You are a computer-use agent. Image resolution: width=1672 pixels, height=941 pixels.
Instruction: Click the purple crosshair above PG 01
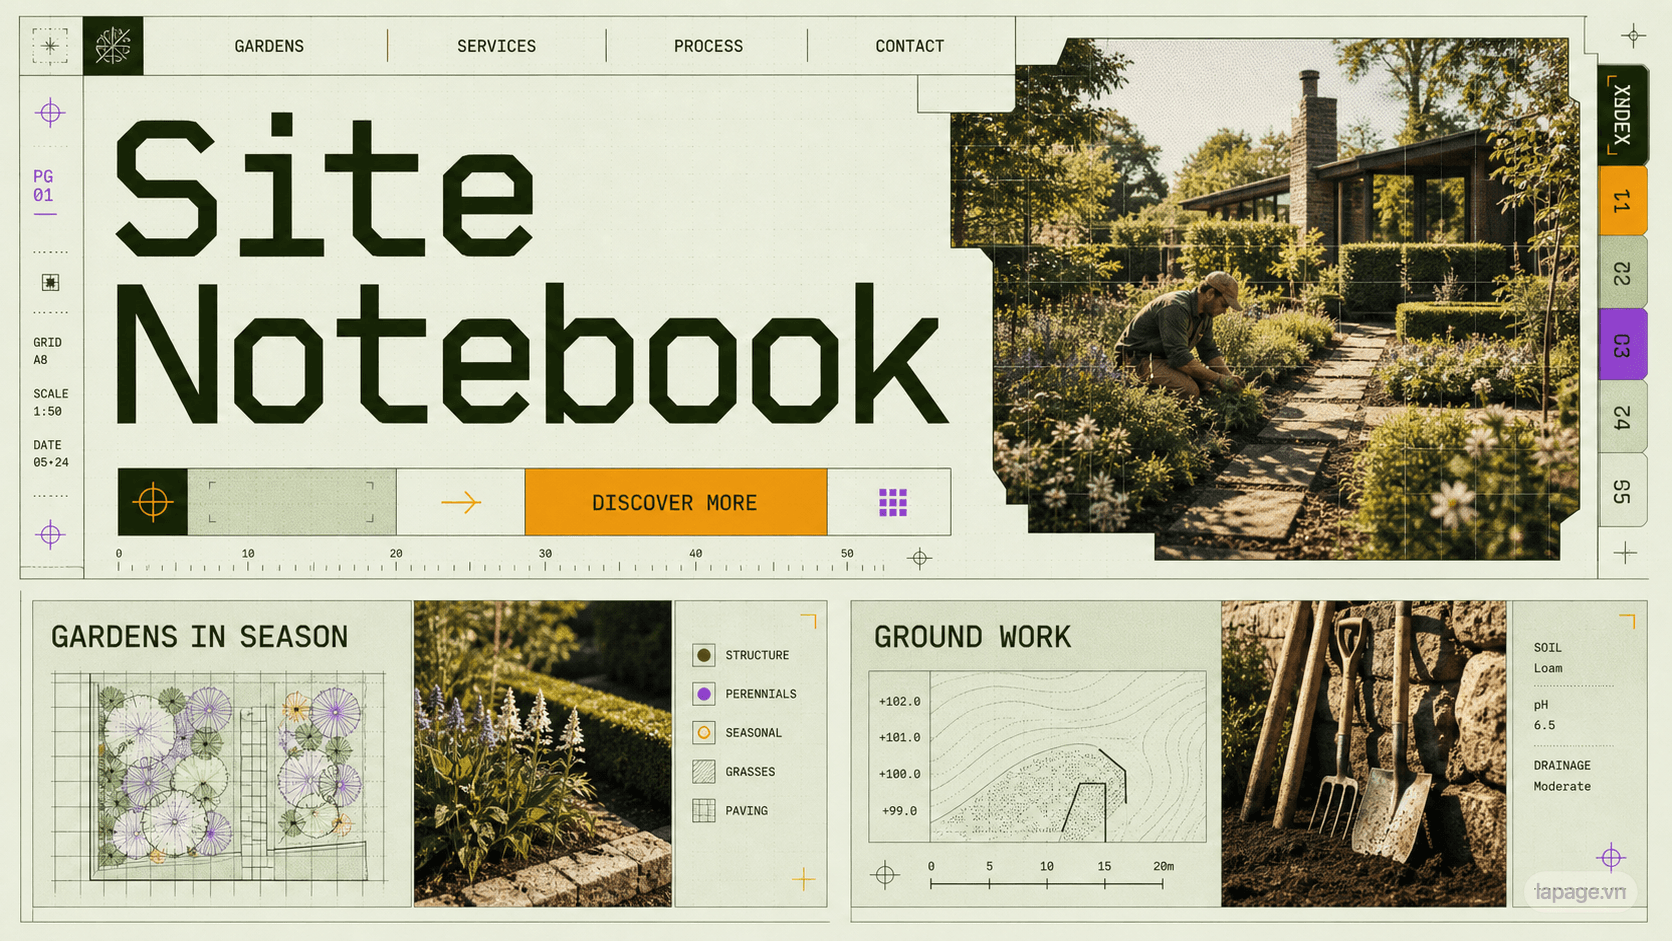[x=50, y=112]
